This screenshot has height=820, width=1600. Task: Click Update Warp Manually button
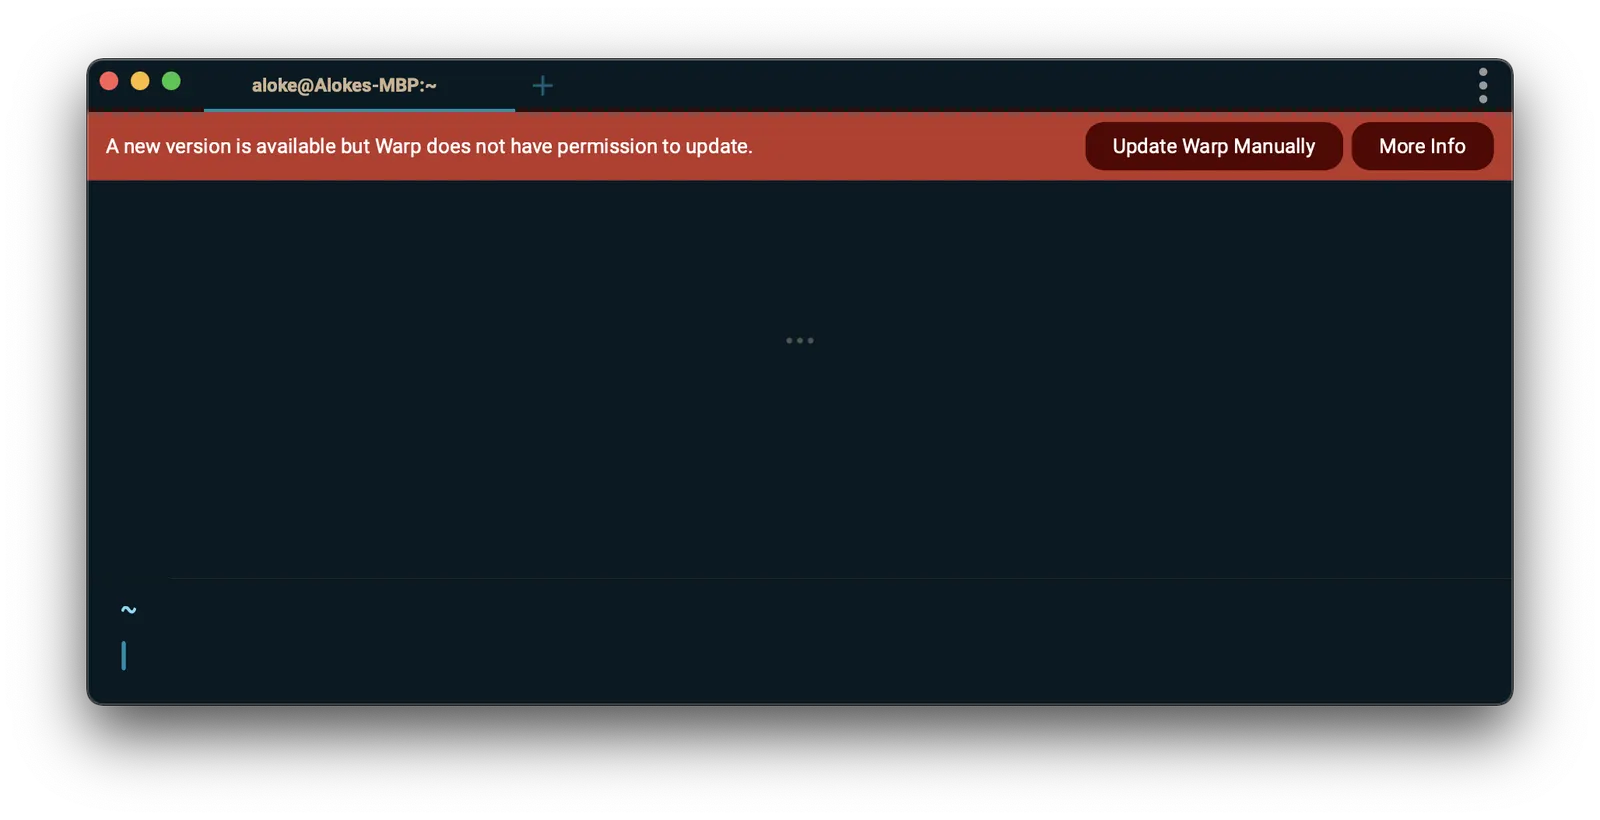click(x=1213, y=146)
